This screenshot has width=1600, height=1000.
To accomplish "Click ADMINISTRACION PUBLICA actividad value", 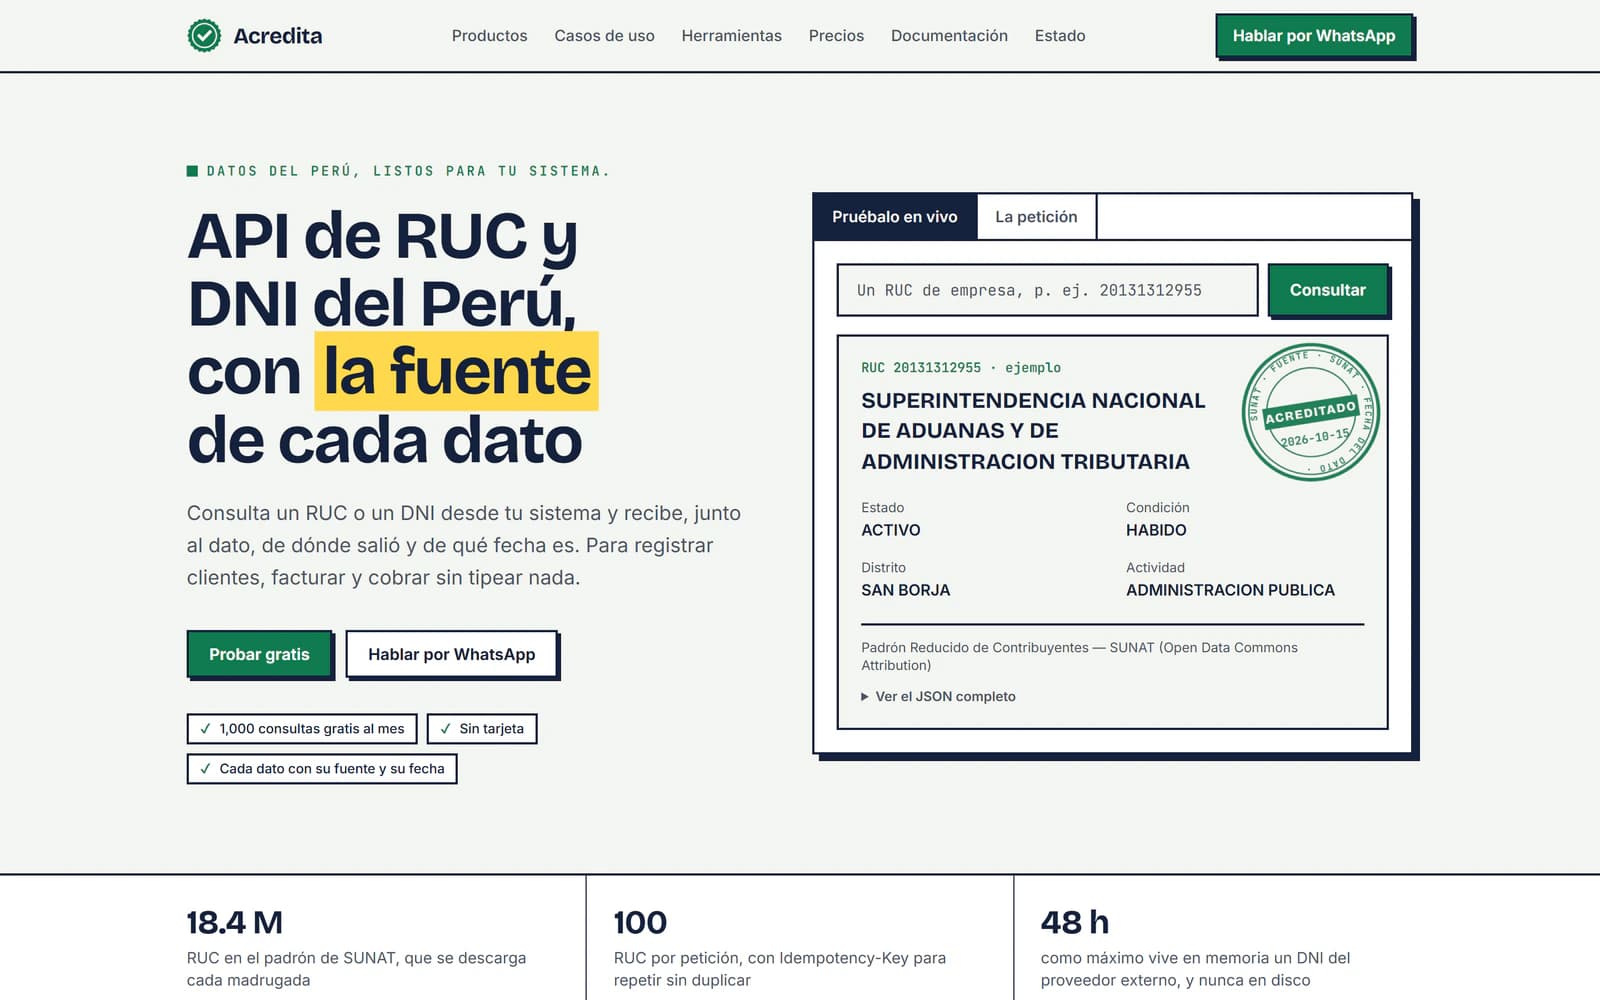I will point(1230,590).
